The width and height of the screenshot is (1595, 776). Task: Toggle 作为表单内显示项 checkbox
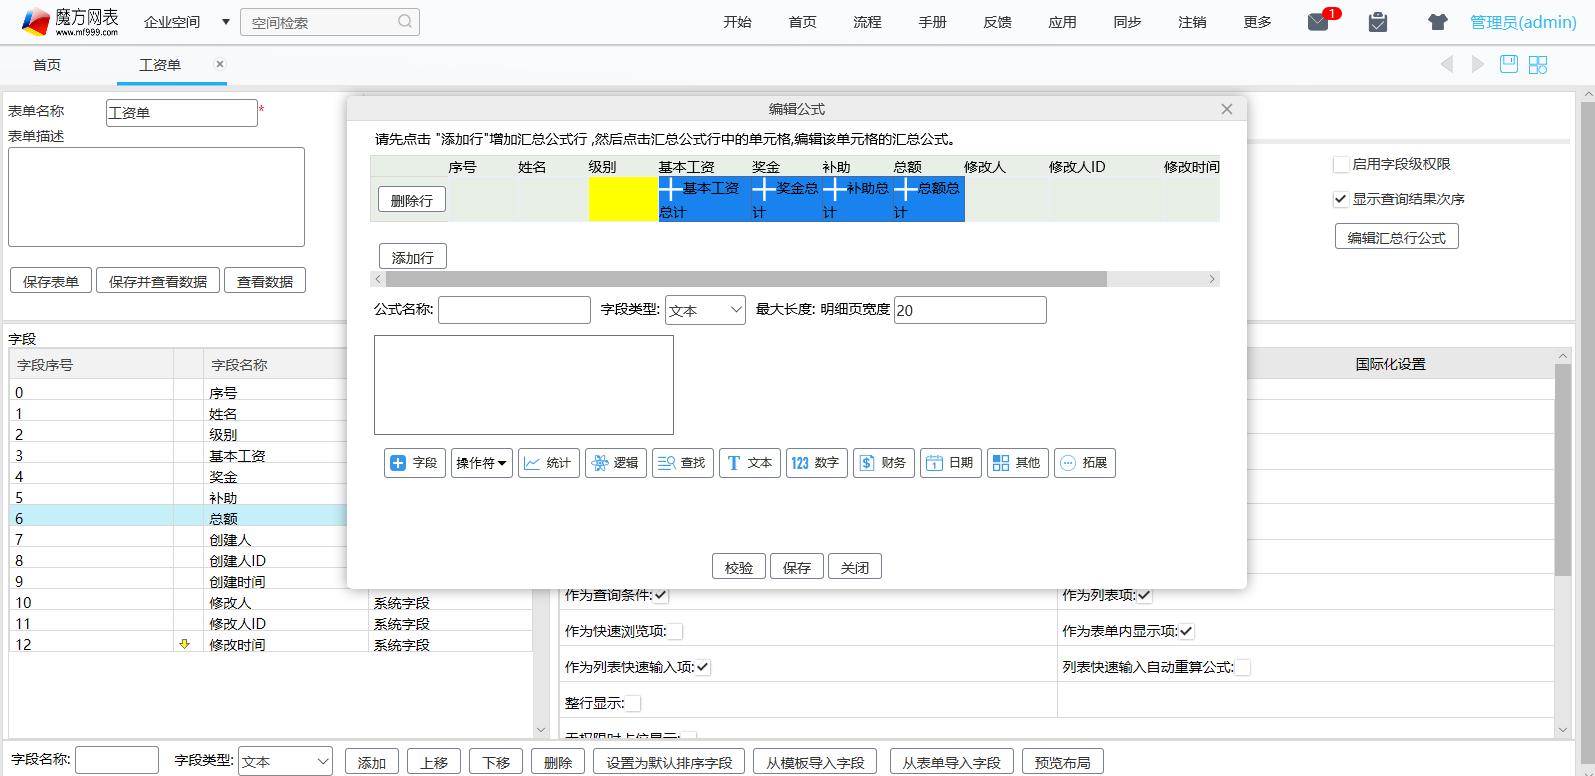[1187, 631]
